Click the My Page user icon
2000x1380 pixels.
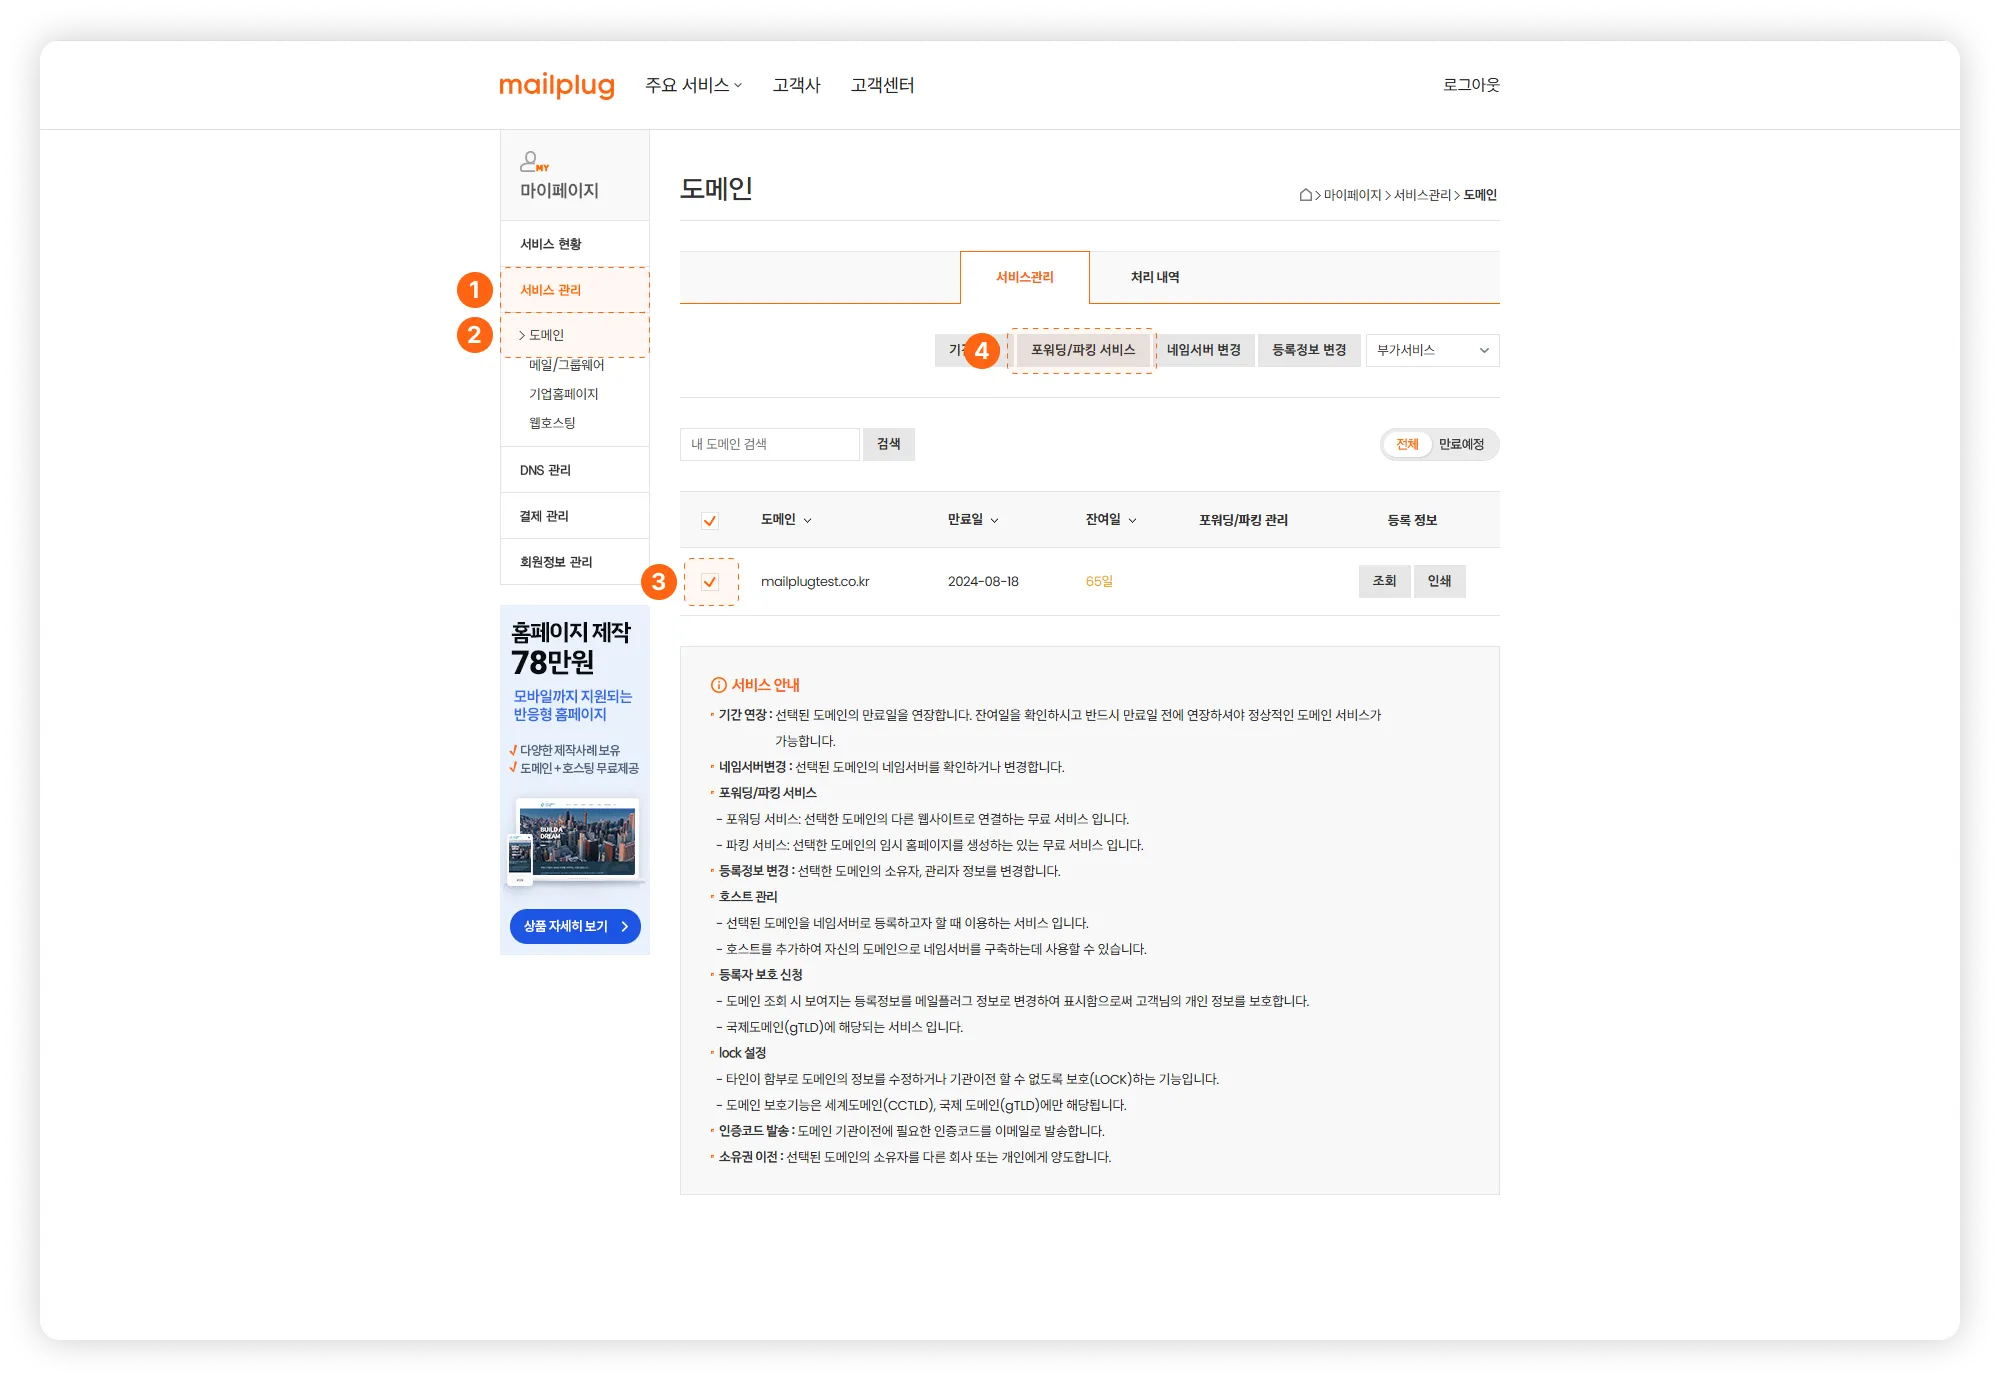[532, 161]
